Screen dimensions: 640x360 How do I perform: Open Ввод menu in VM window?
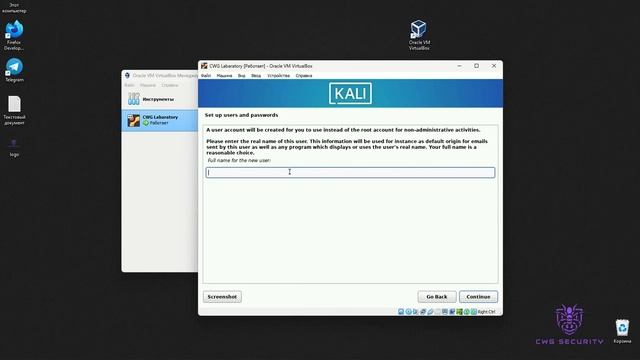pos(256,76)
